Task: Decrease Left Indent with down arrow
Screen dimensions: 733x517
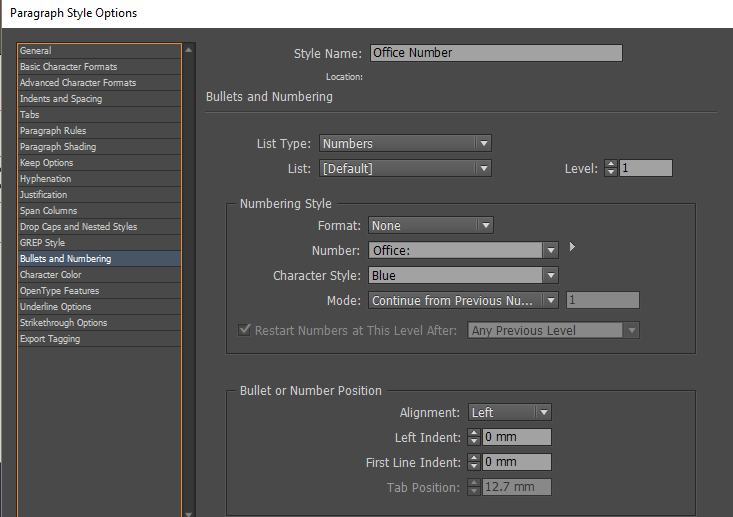Action: [474, 441]
